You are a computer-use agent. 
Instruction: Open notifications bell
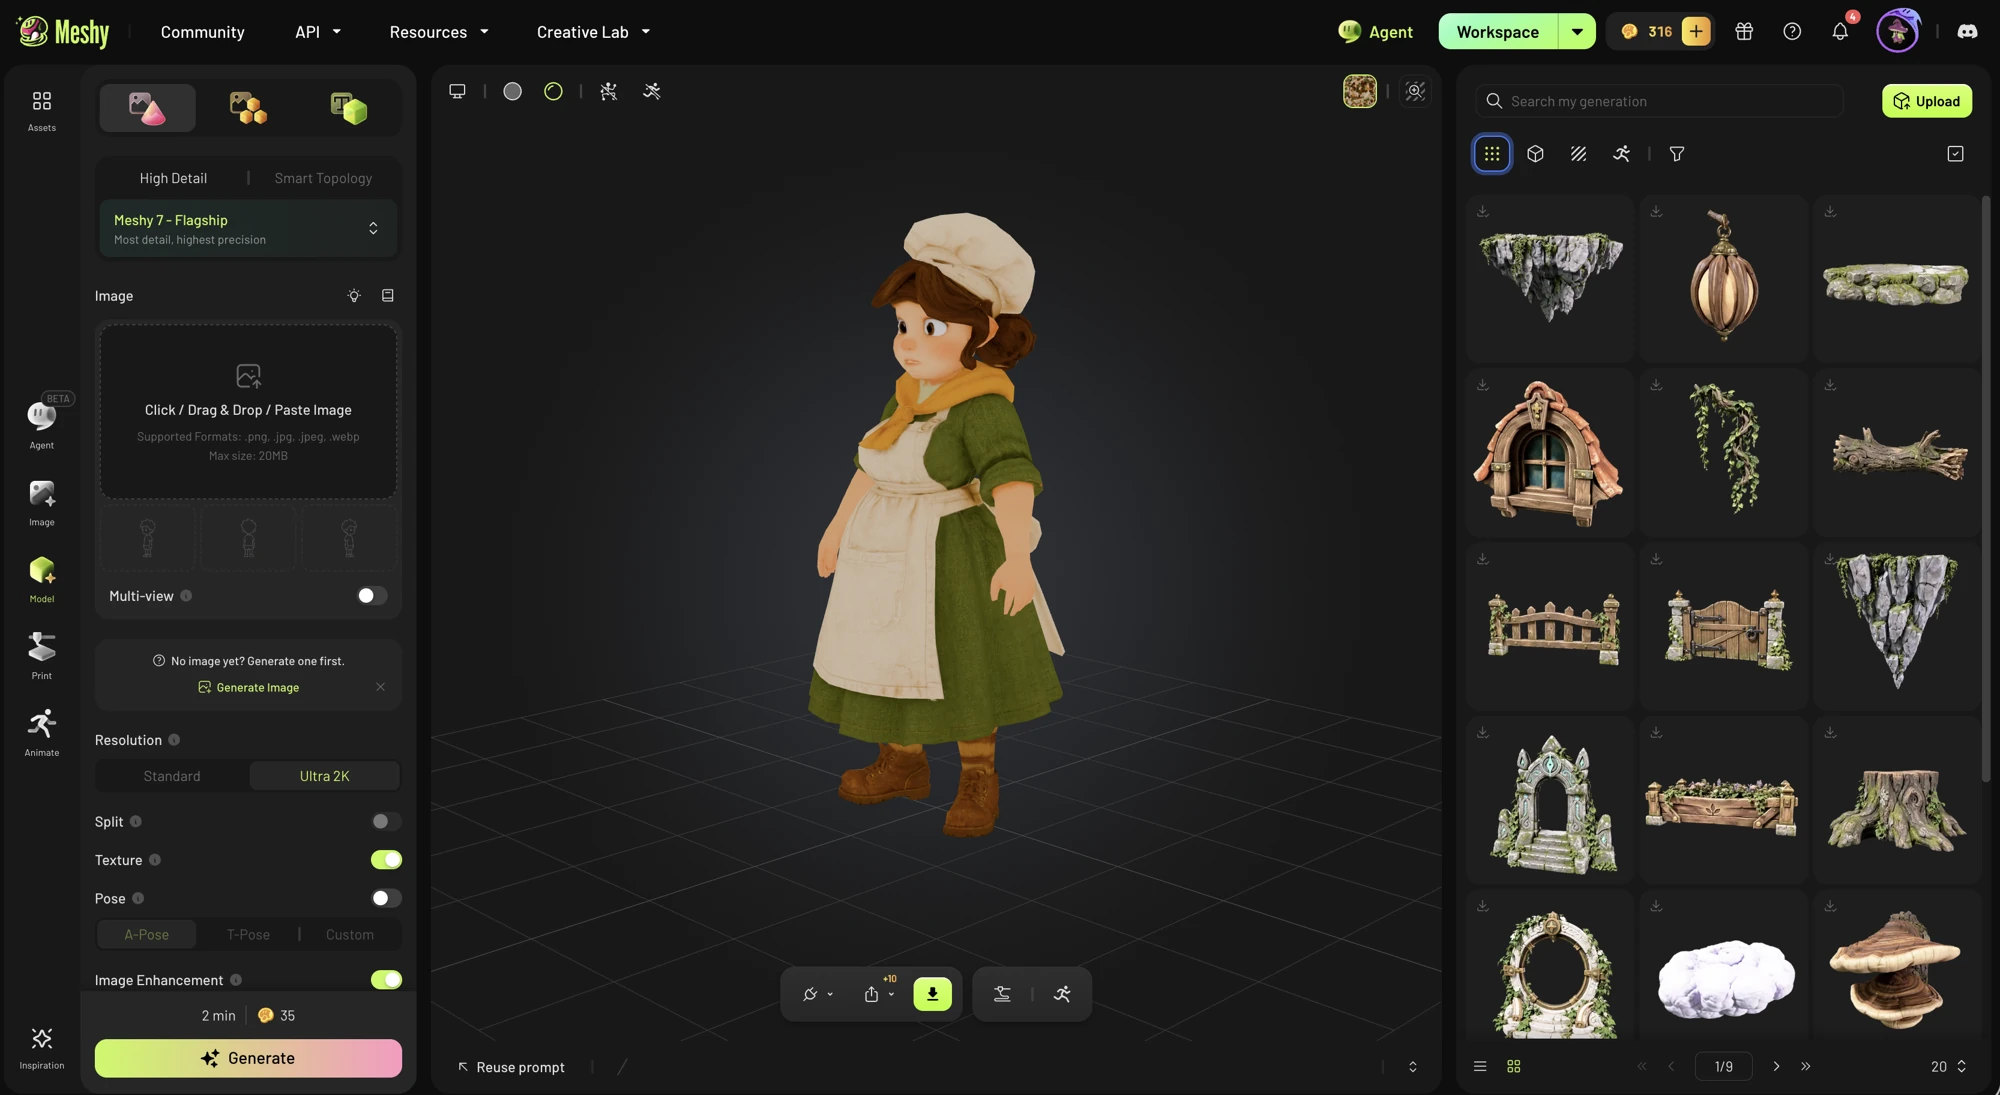(1840, 32)
